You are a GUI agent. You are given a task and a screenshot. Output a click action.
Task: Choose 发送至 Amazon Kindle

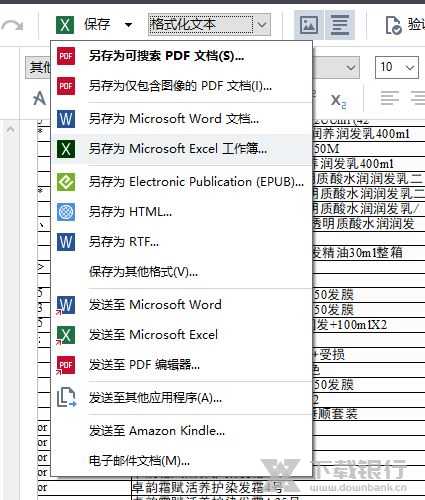click(182, 431)
